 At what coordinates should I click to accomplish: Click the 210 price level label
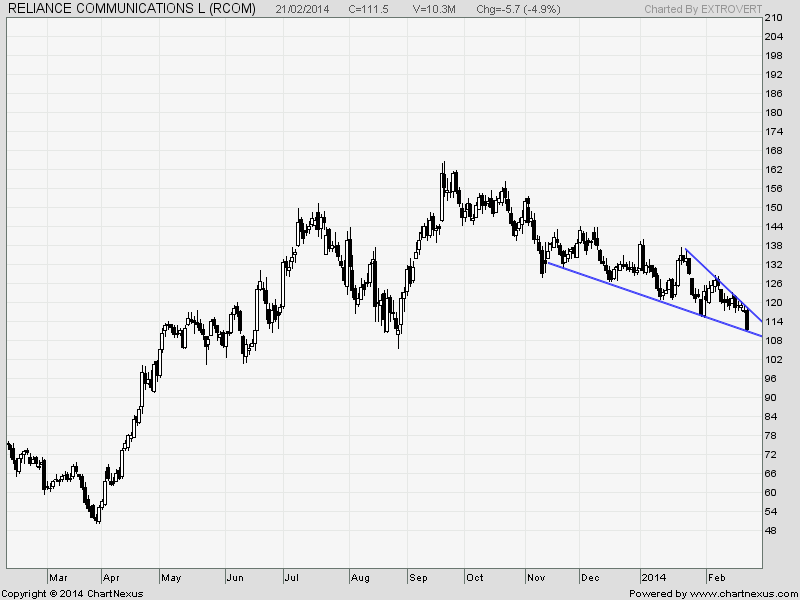[x=774, y=18]
